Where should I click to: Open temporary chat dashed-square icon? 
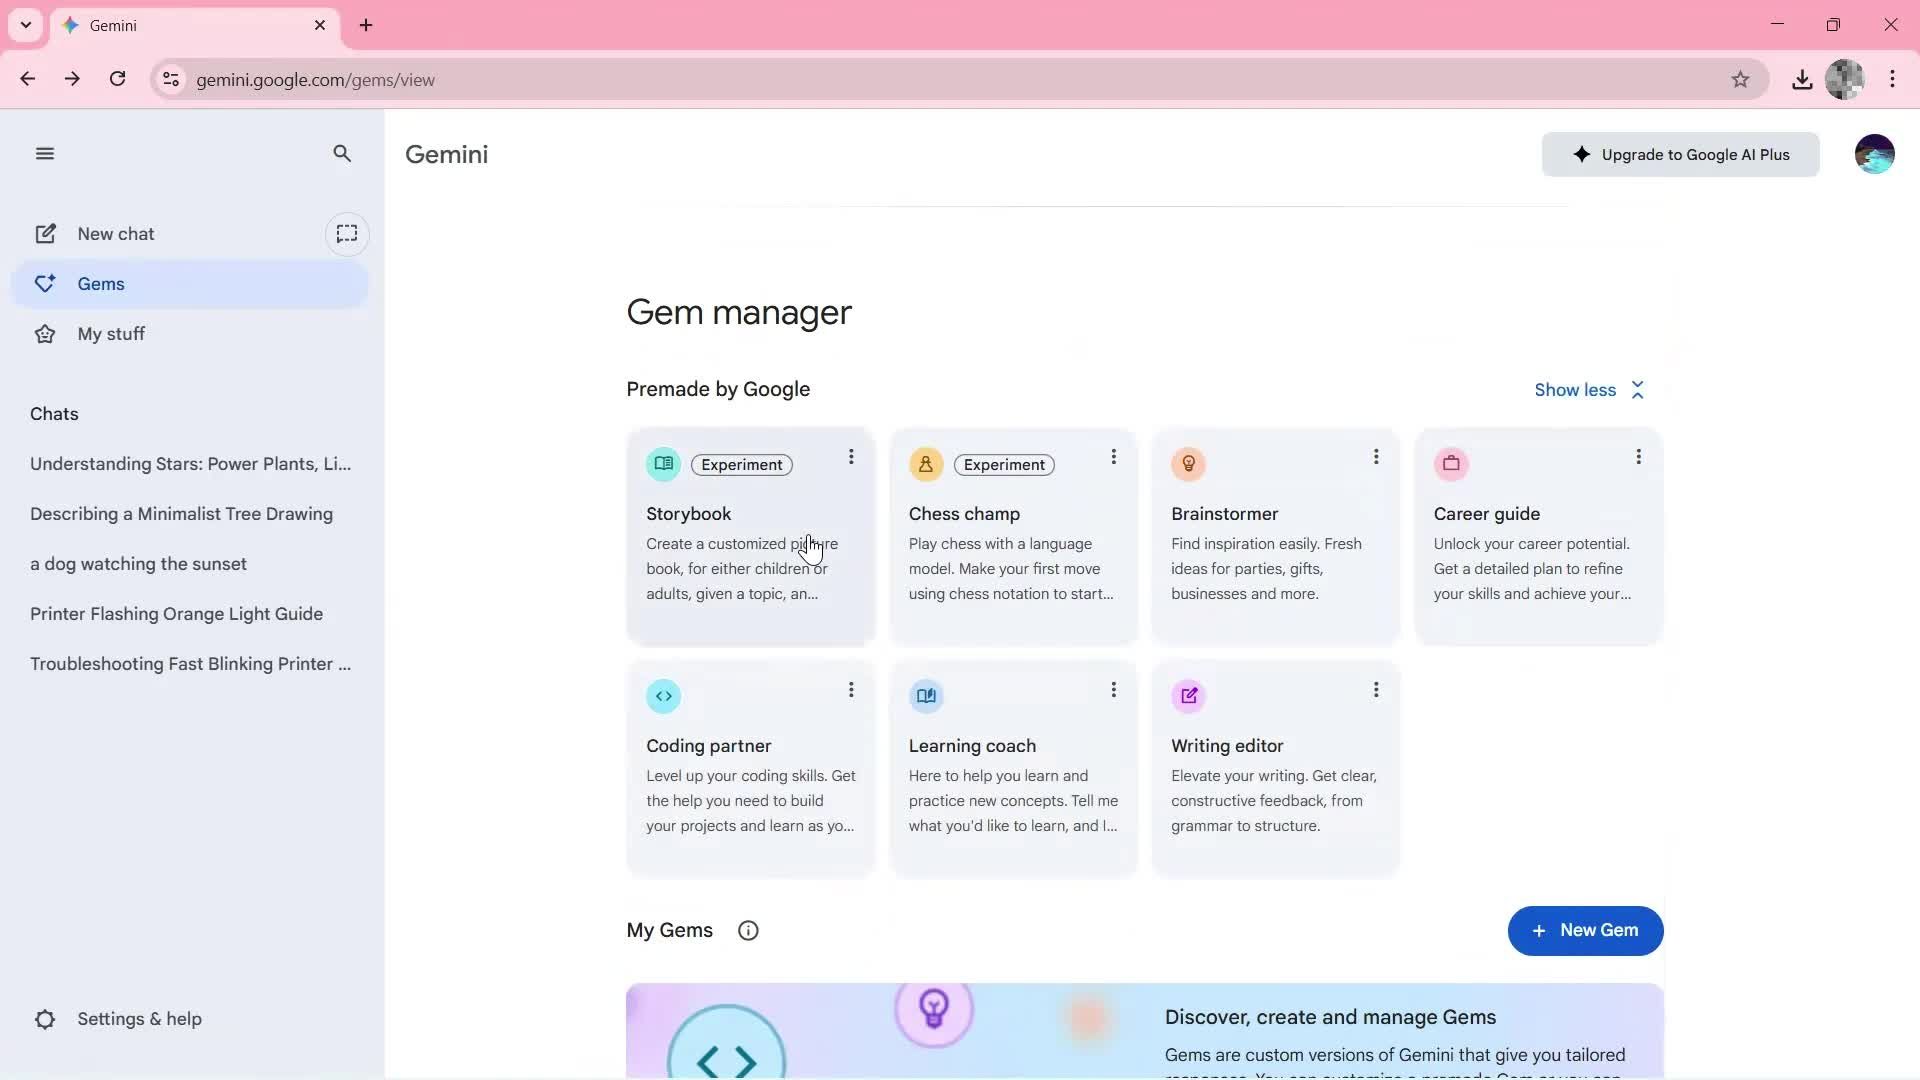pos(347,234)
